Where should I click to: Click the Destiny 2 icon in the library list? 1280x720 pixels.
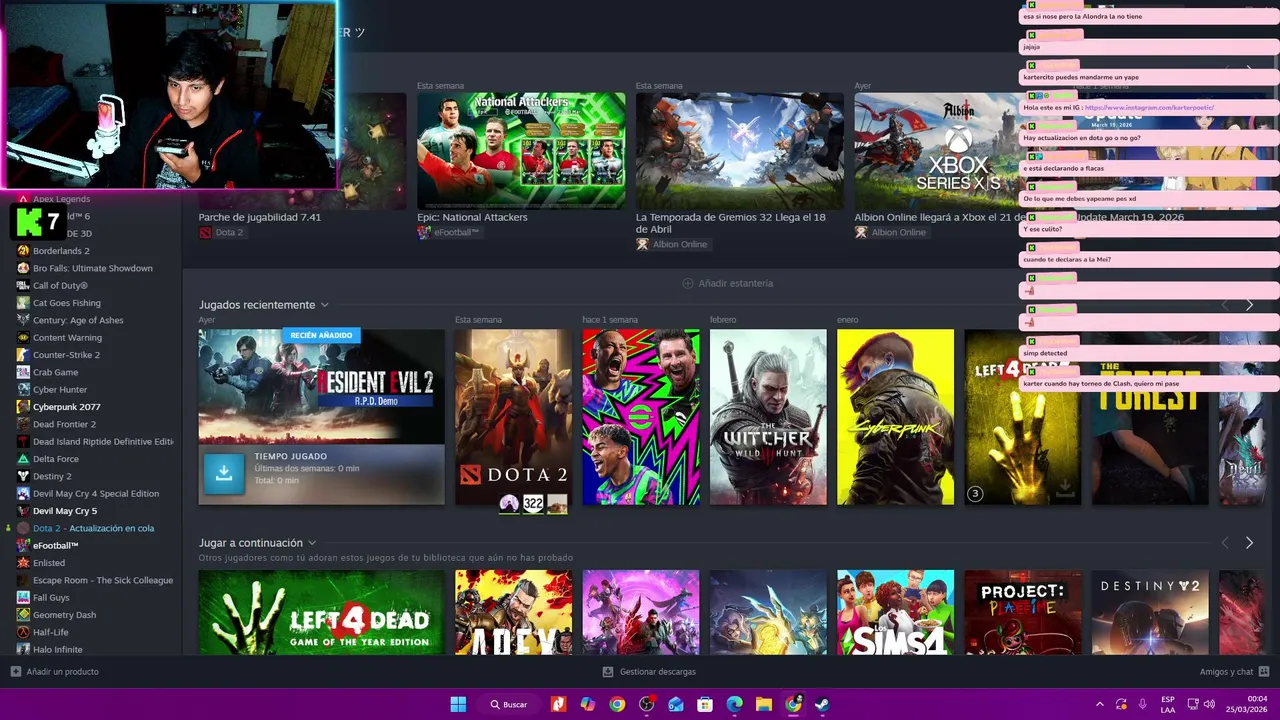23,476
